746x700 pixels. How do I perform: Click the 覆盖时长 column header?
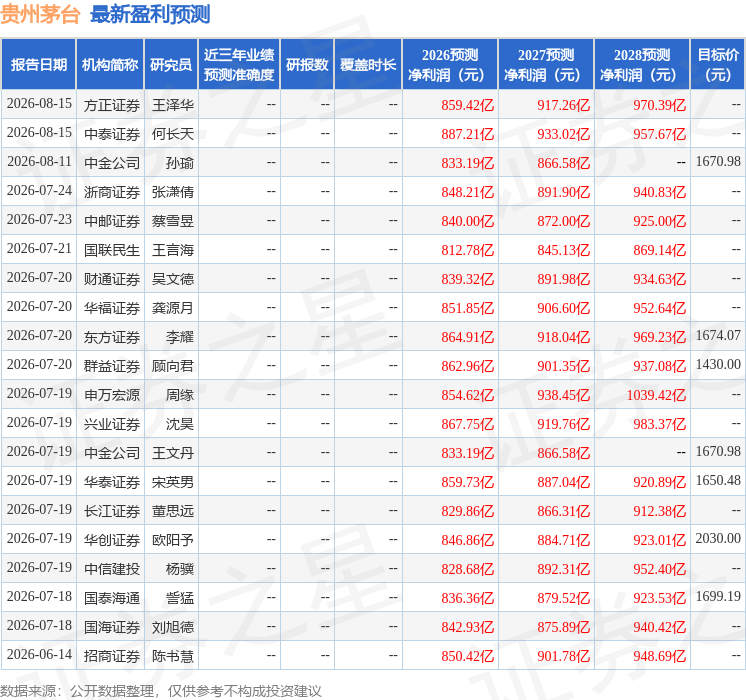point(368,65)
